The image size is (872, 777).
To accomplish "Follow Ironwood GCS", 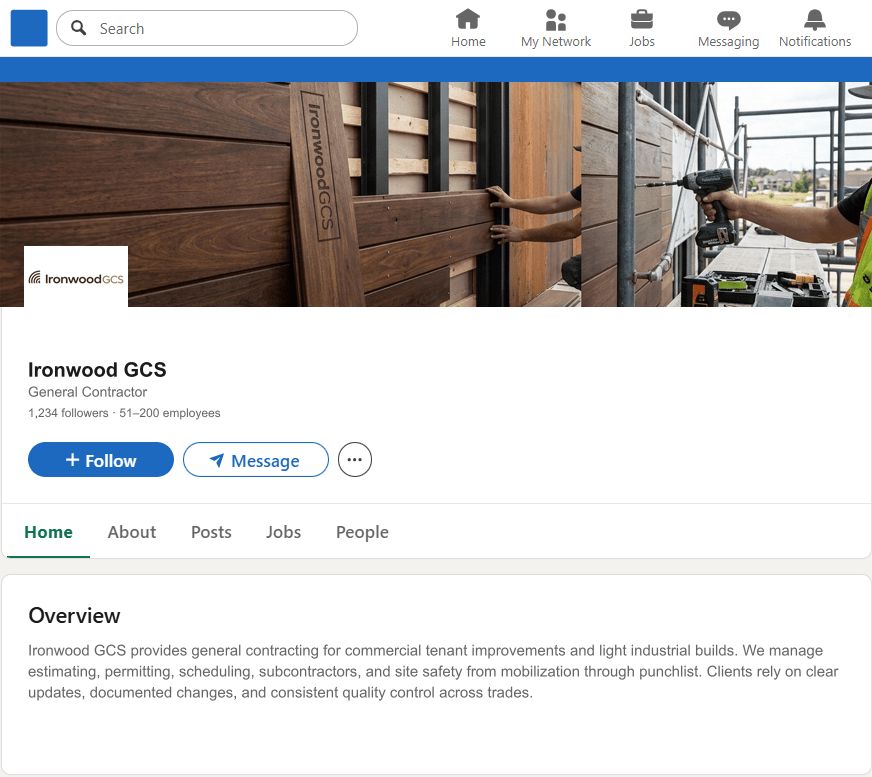I will point(100,459).
